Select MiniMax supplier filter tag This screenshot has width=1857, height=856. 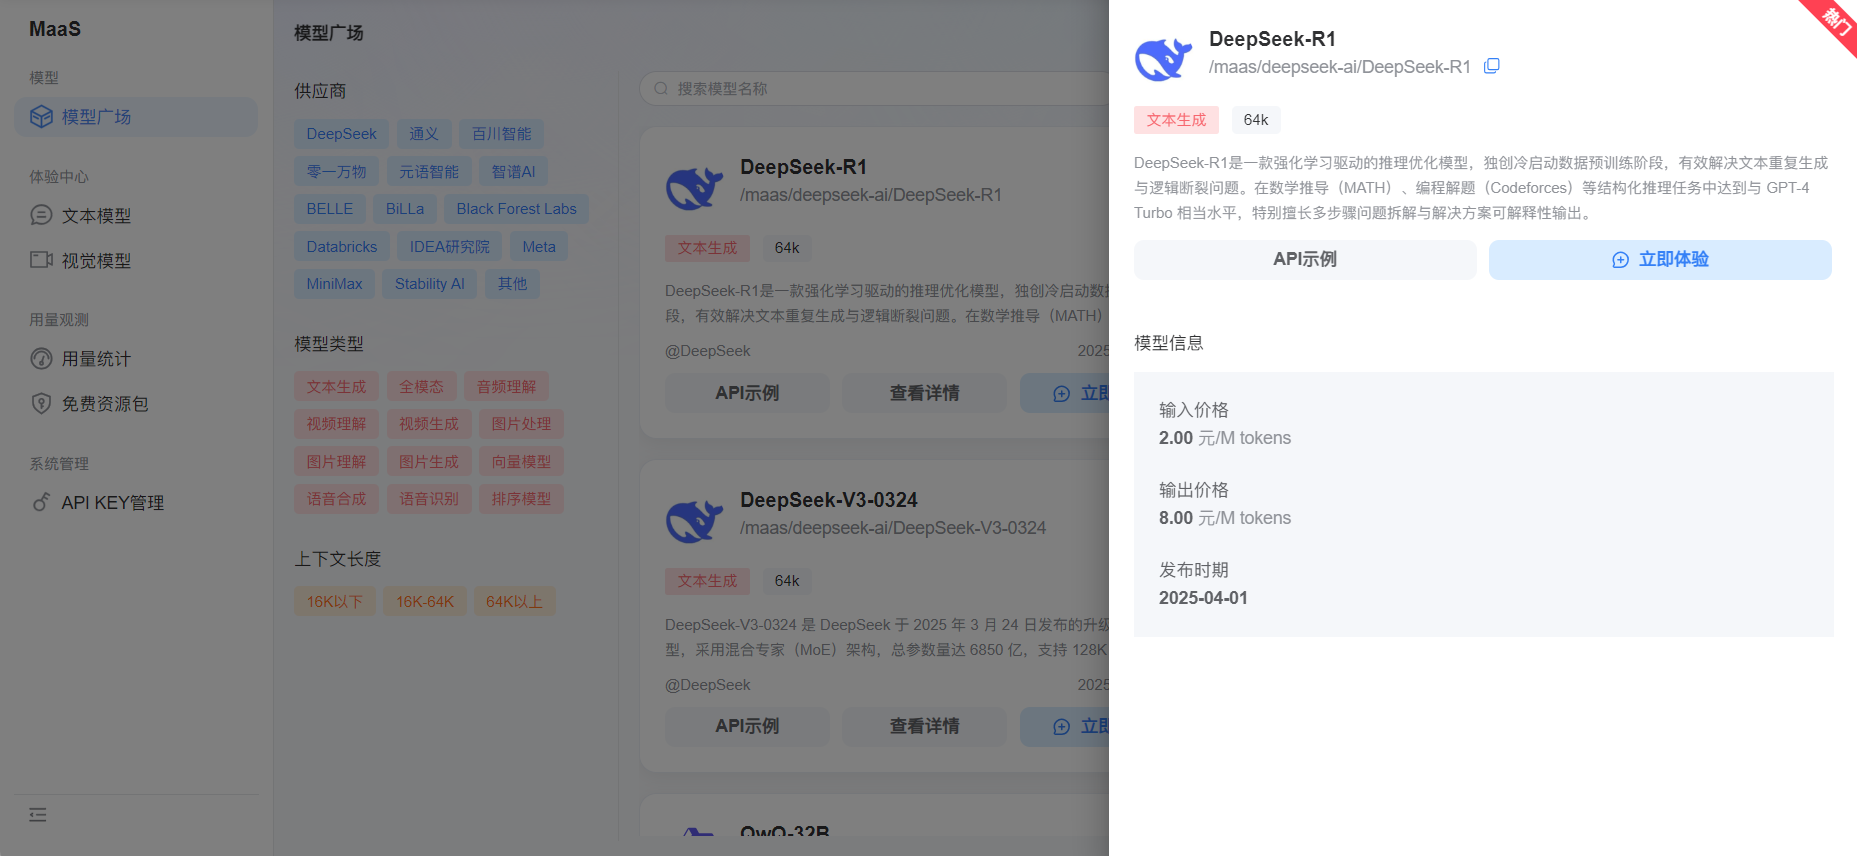(x=334, y=284)
